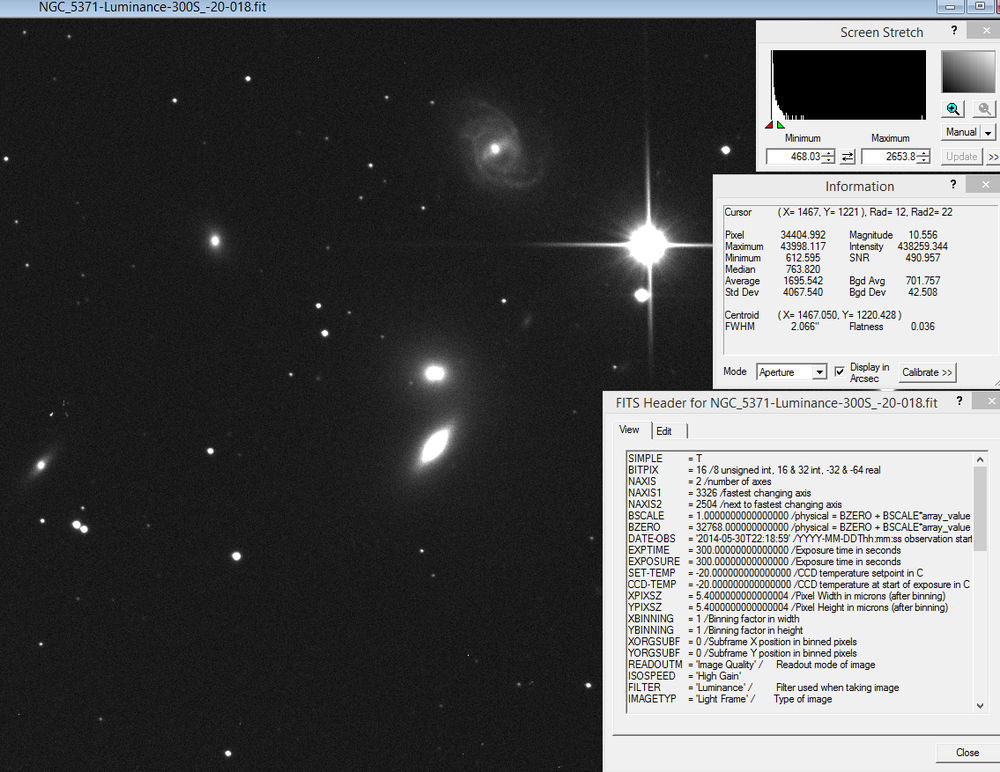Zoom in on the Screen Stretch histogram
The height and width of the screenshot is (772, 1000).
[x=953, y=108]
